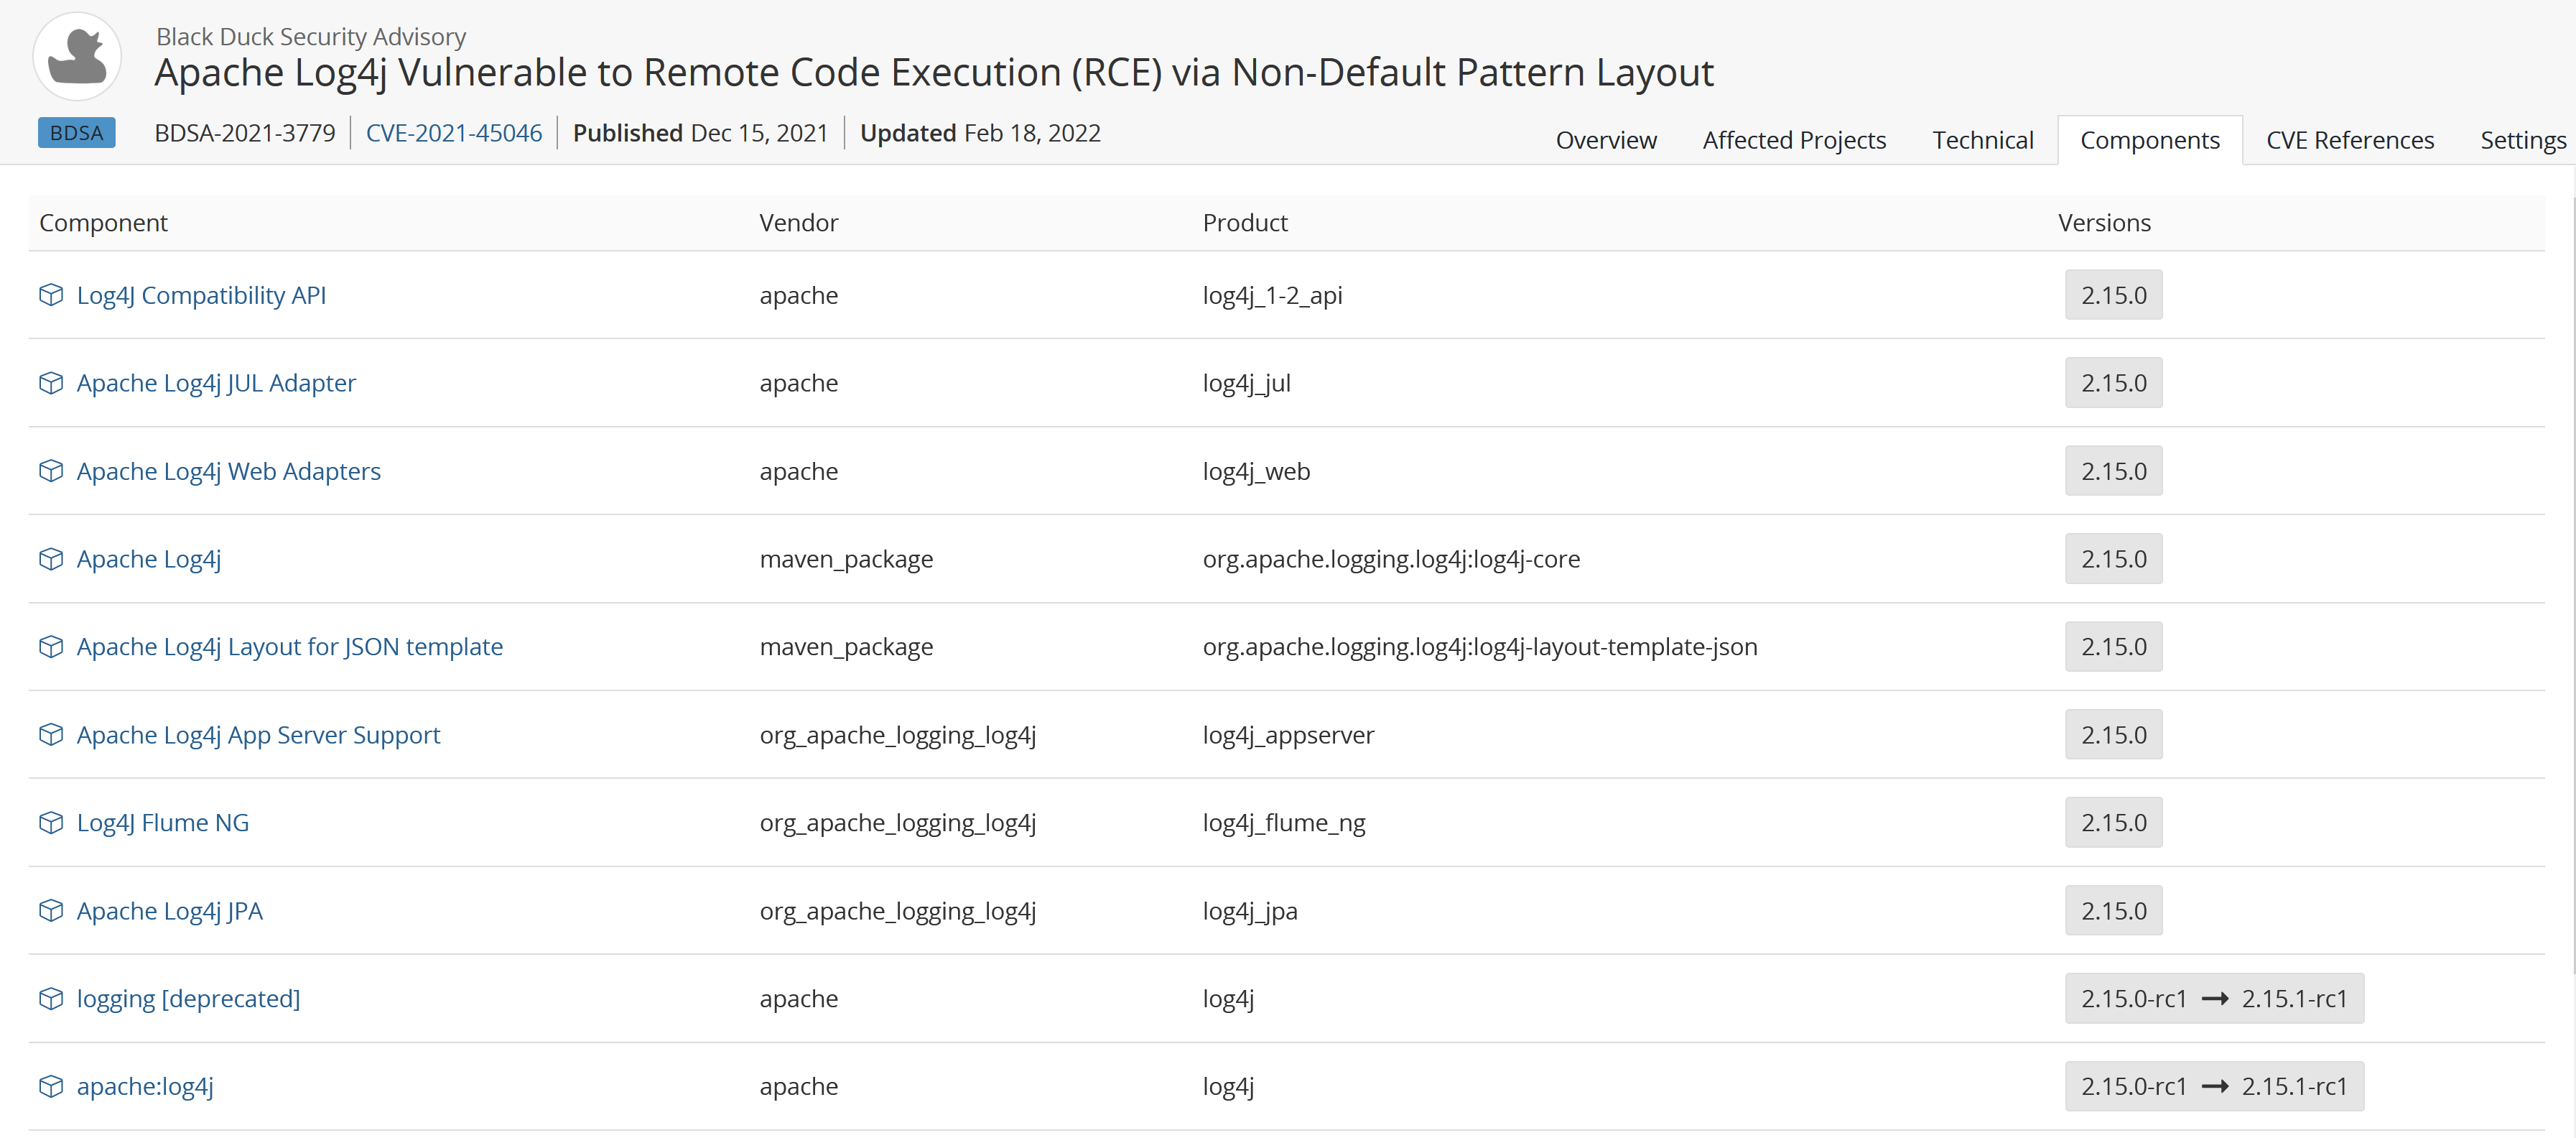Click the Black Duck logo icon

pos(77,57)
